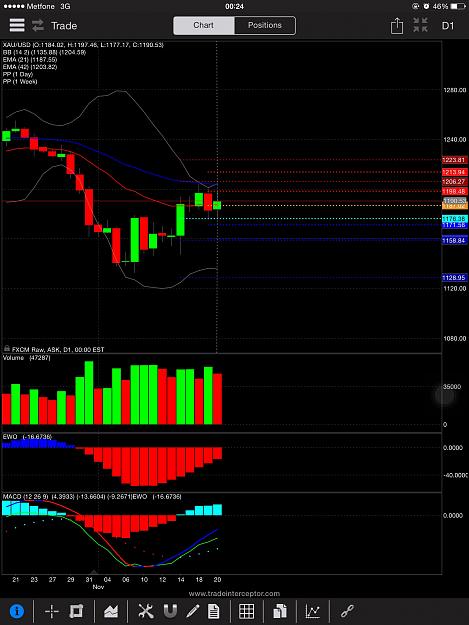
Task: Tap the blue info icon
Action: [17, 611]
